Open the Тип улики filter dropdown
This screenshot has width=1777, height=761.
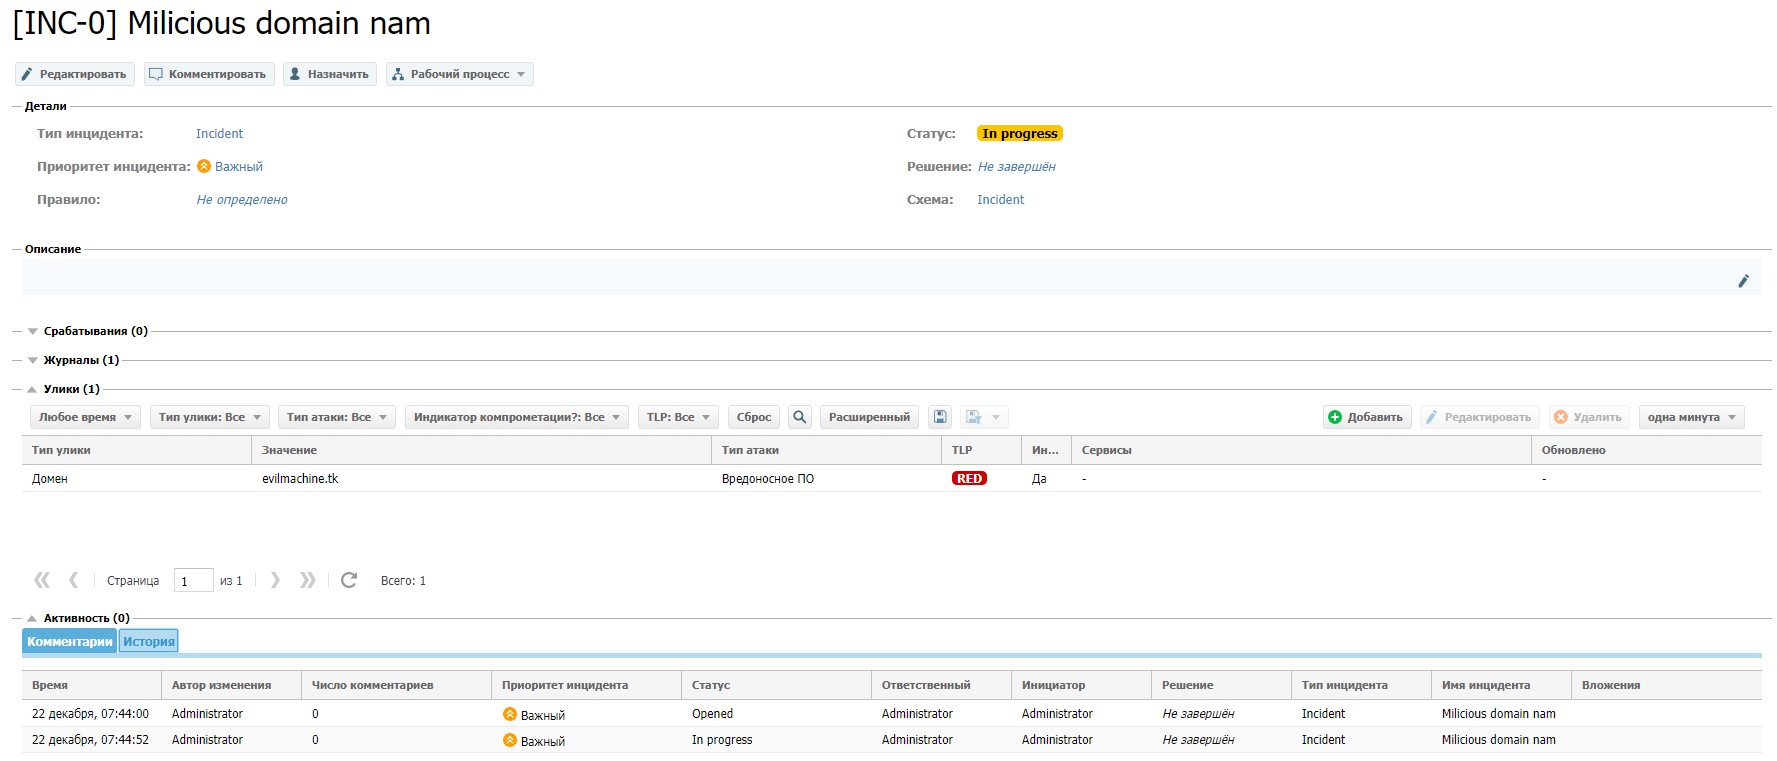pyautogui.click(x=210, y=417)
